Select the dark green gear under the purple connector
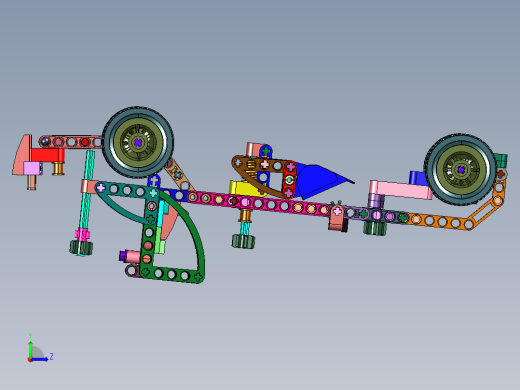The image size is (520, 390). click(375, 228)
